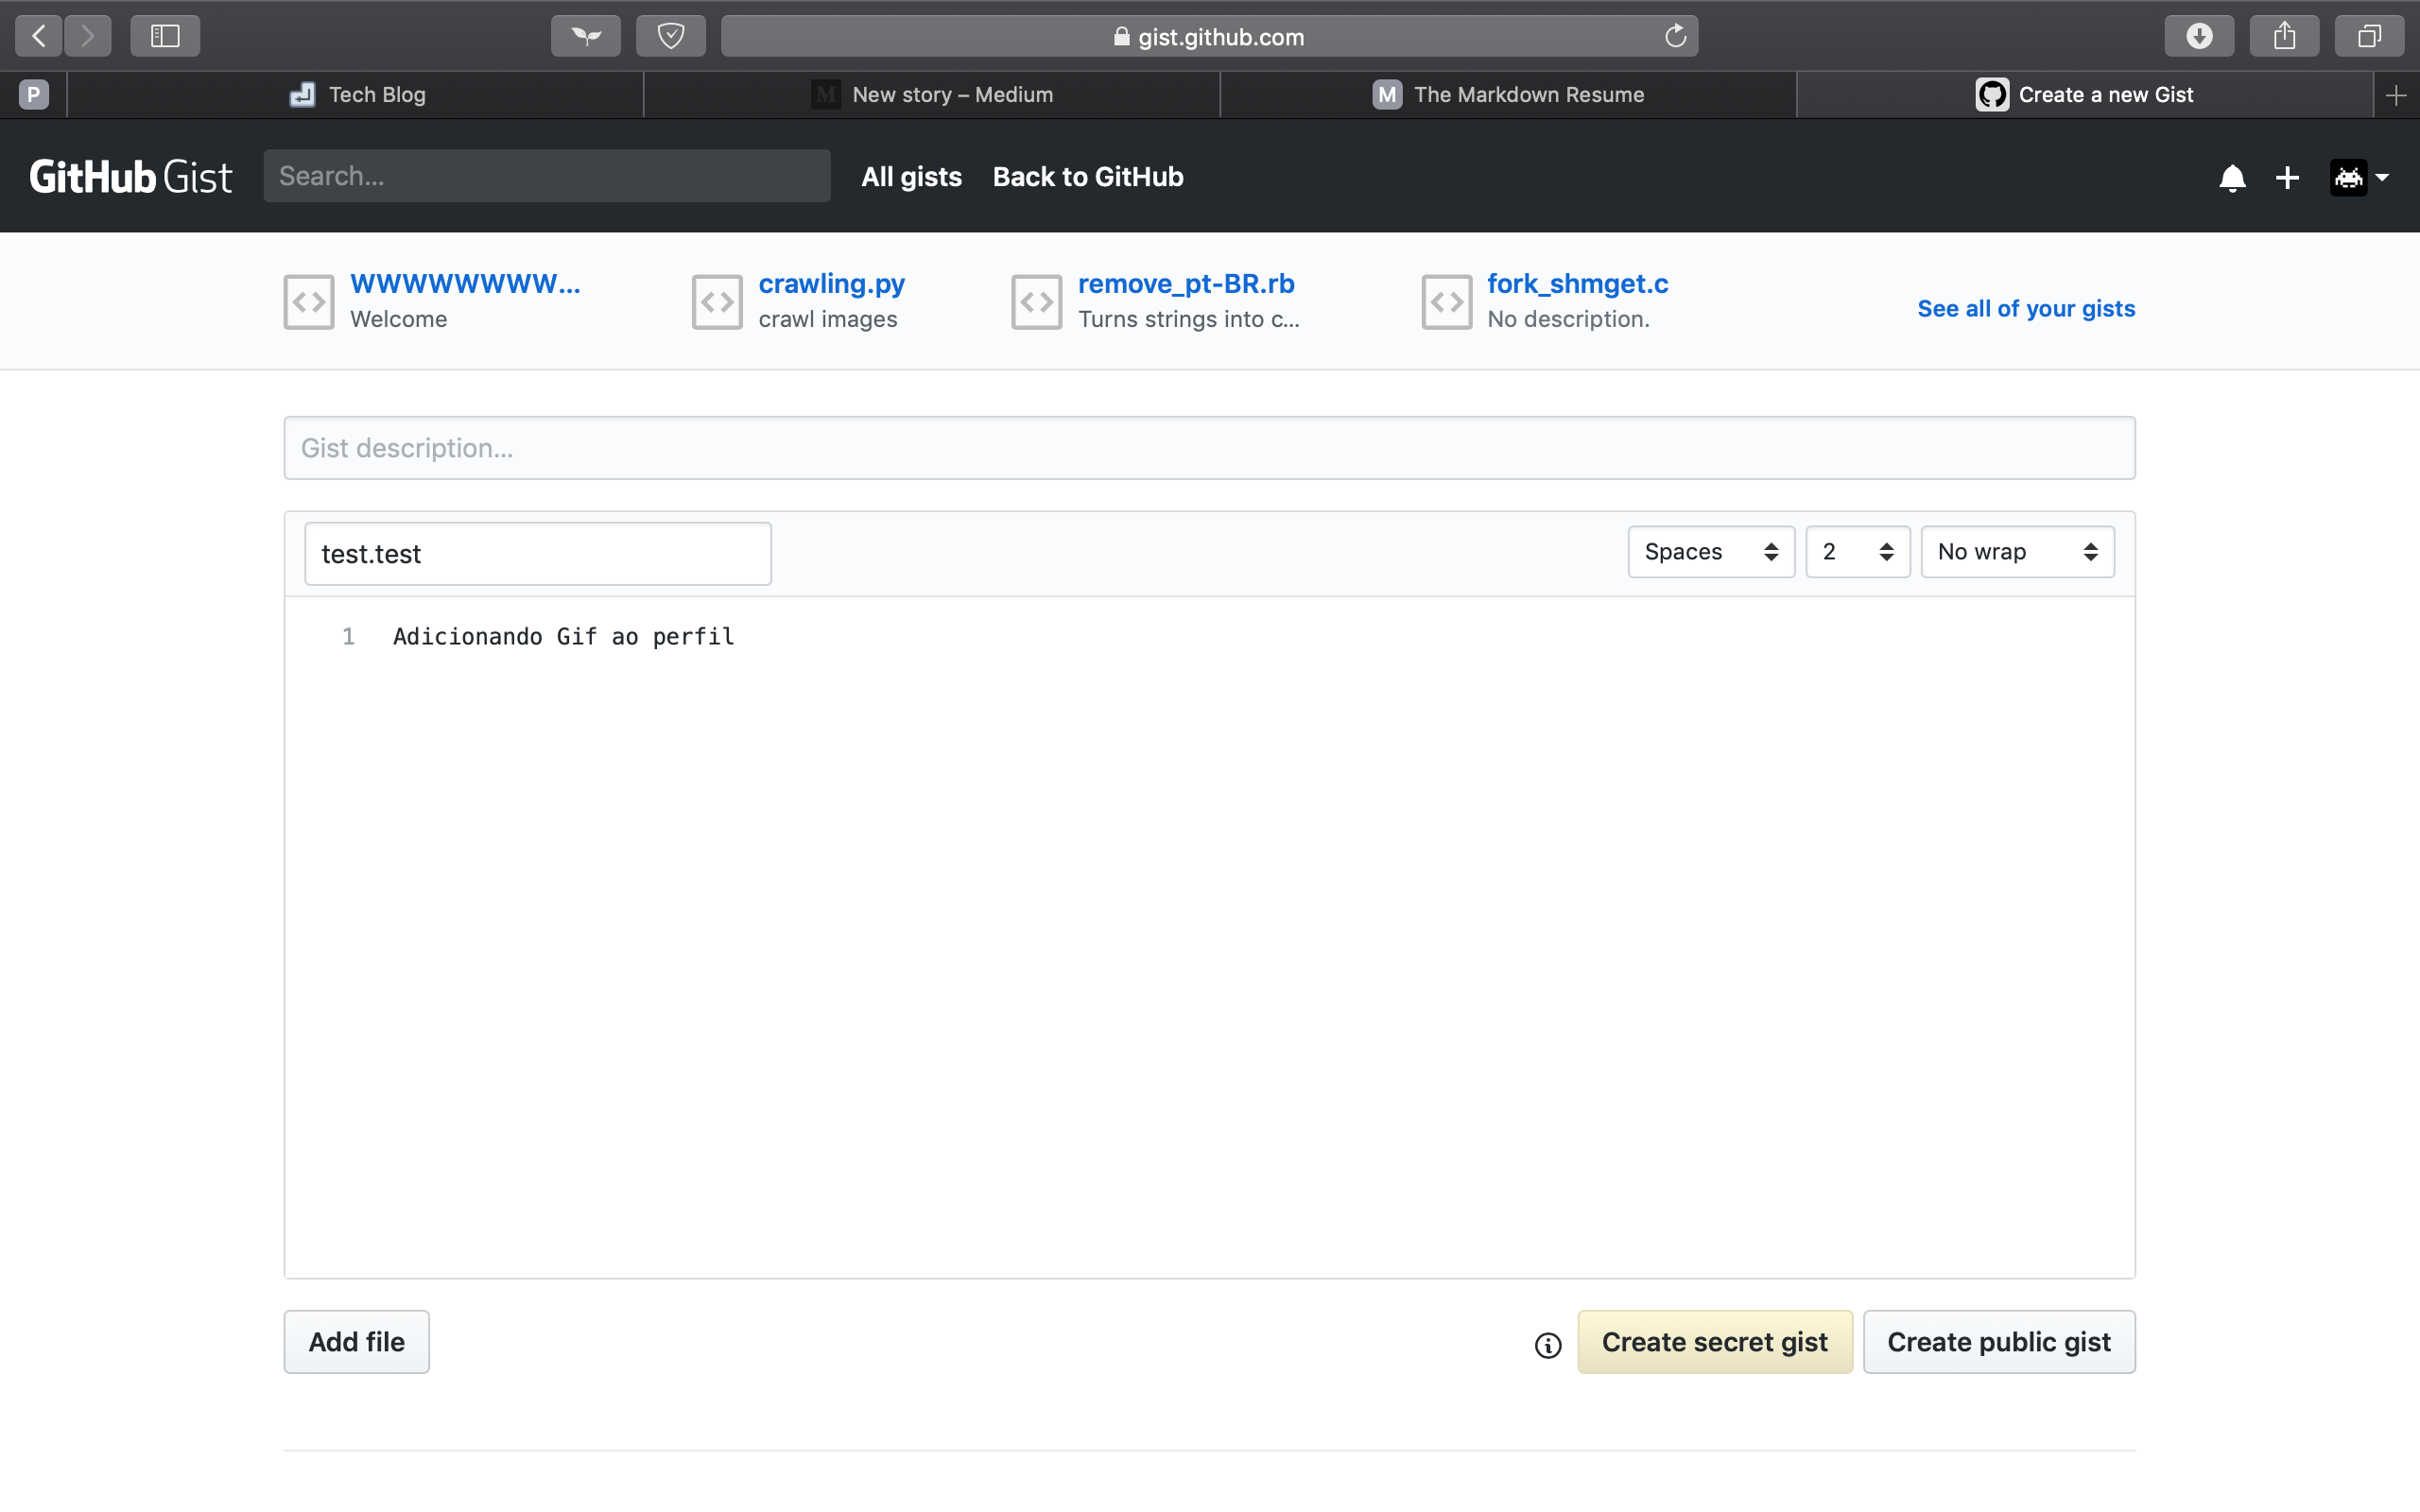Focus the Gist description field

tap(1209, 448)
